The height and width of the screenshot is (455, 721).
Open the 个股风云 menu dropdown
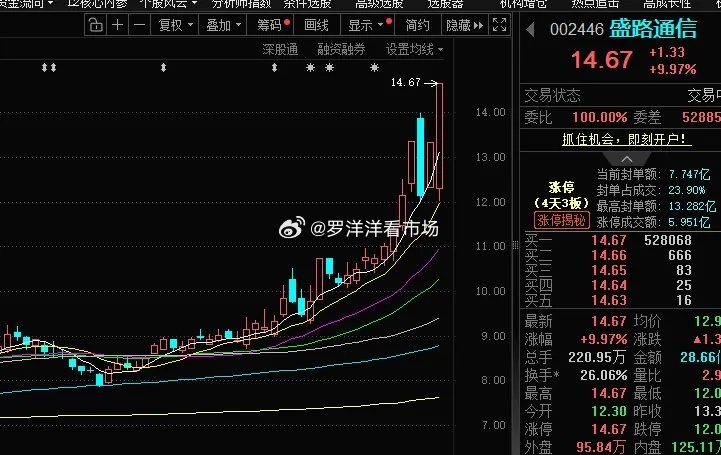(x=169, y=4)
